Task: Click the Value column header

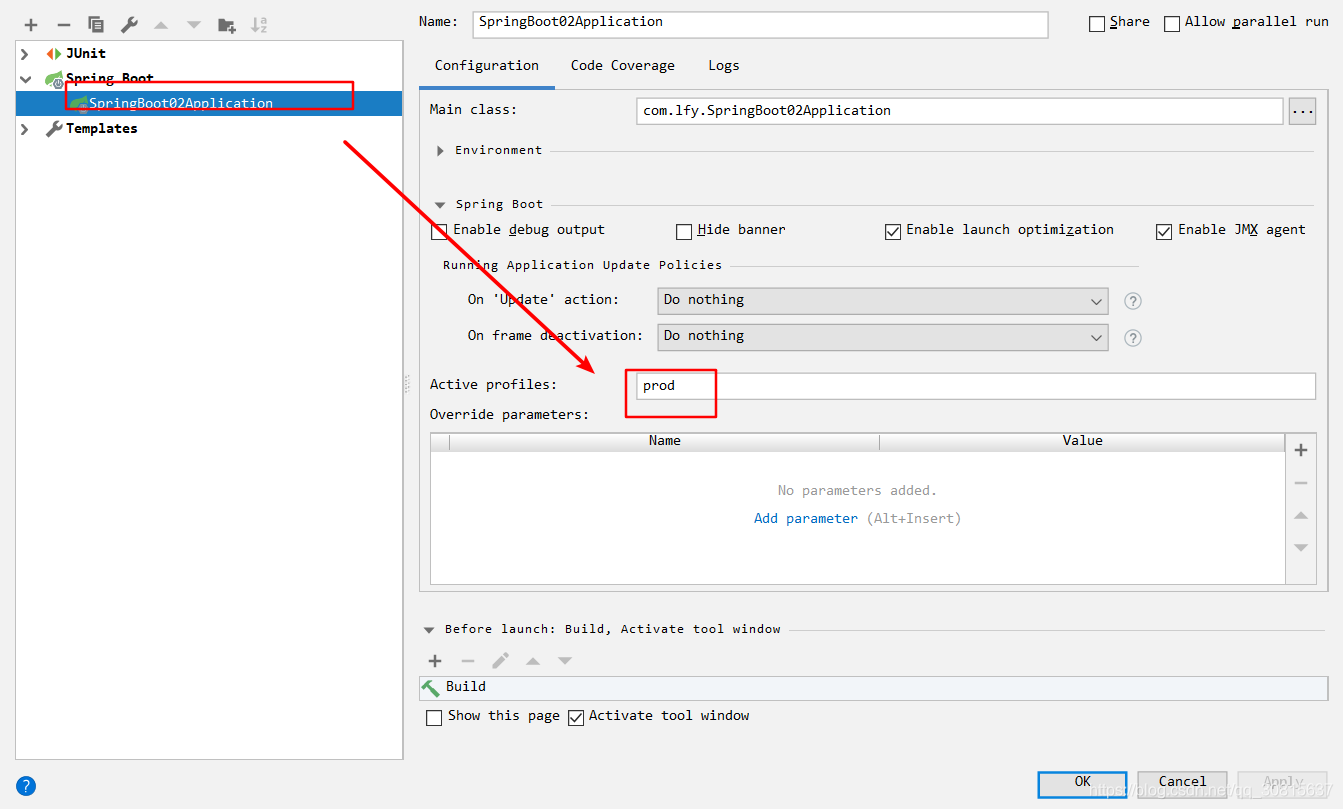Action: pyautogui.click(x=1082, y=441)
